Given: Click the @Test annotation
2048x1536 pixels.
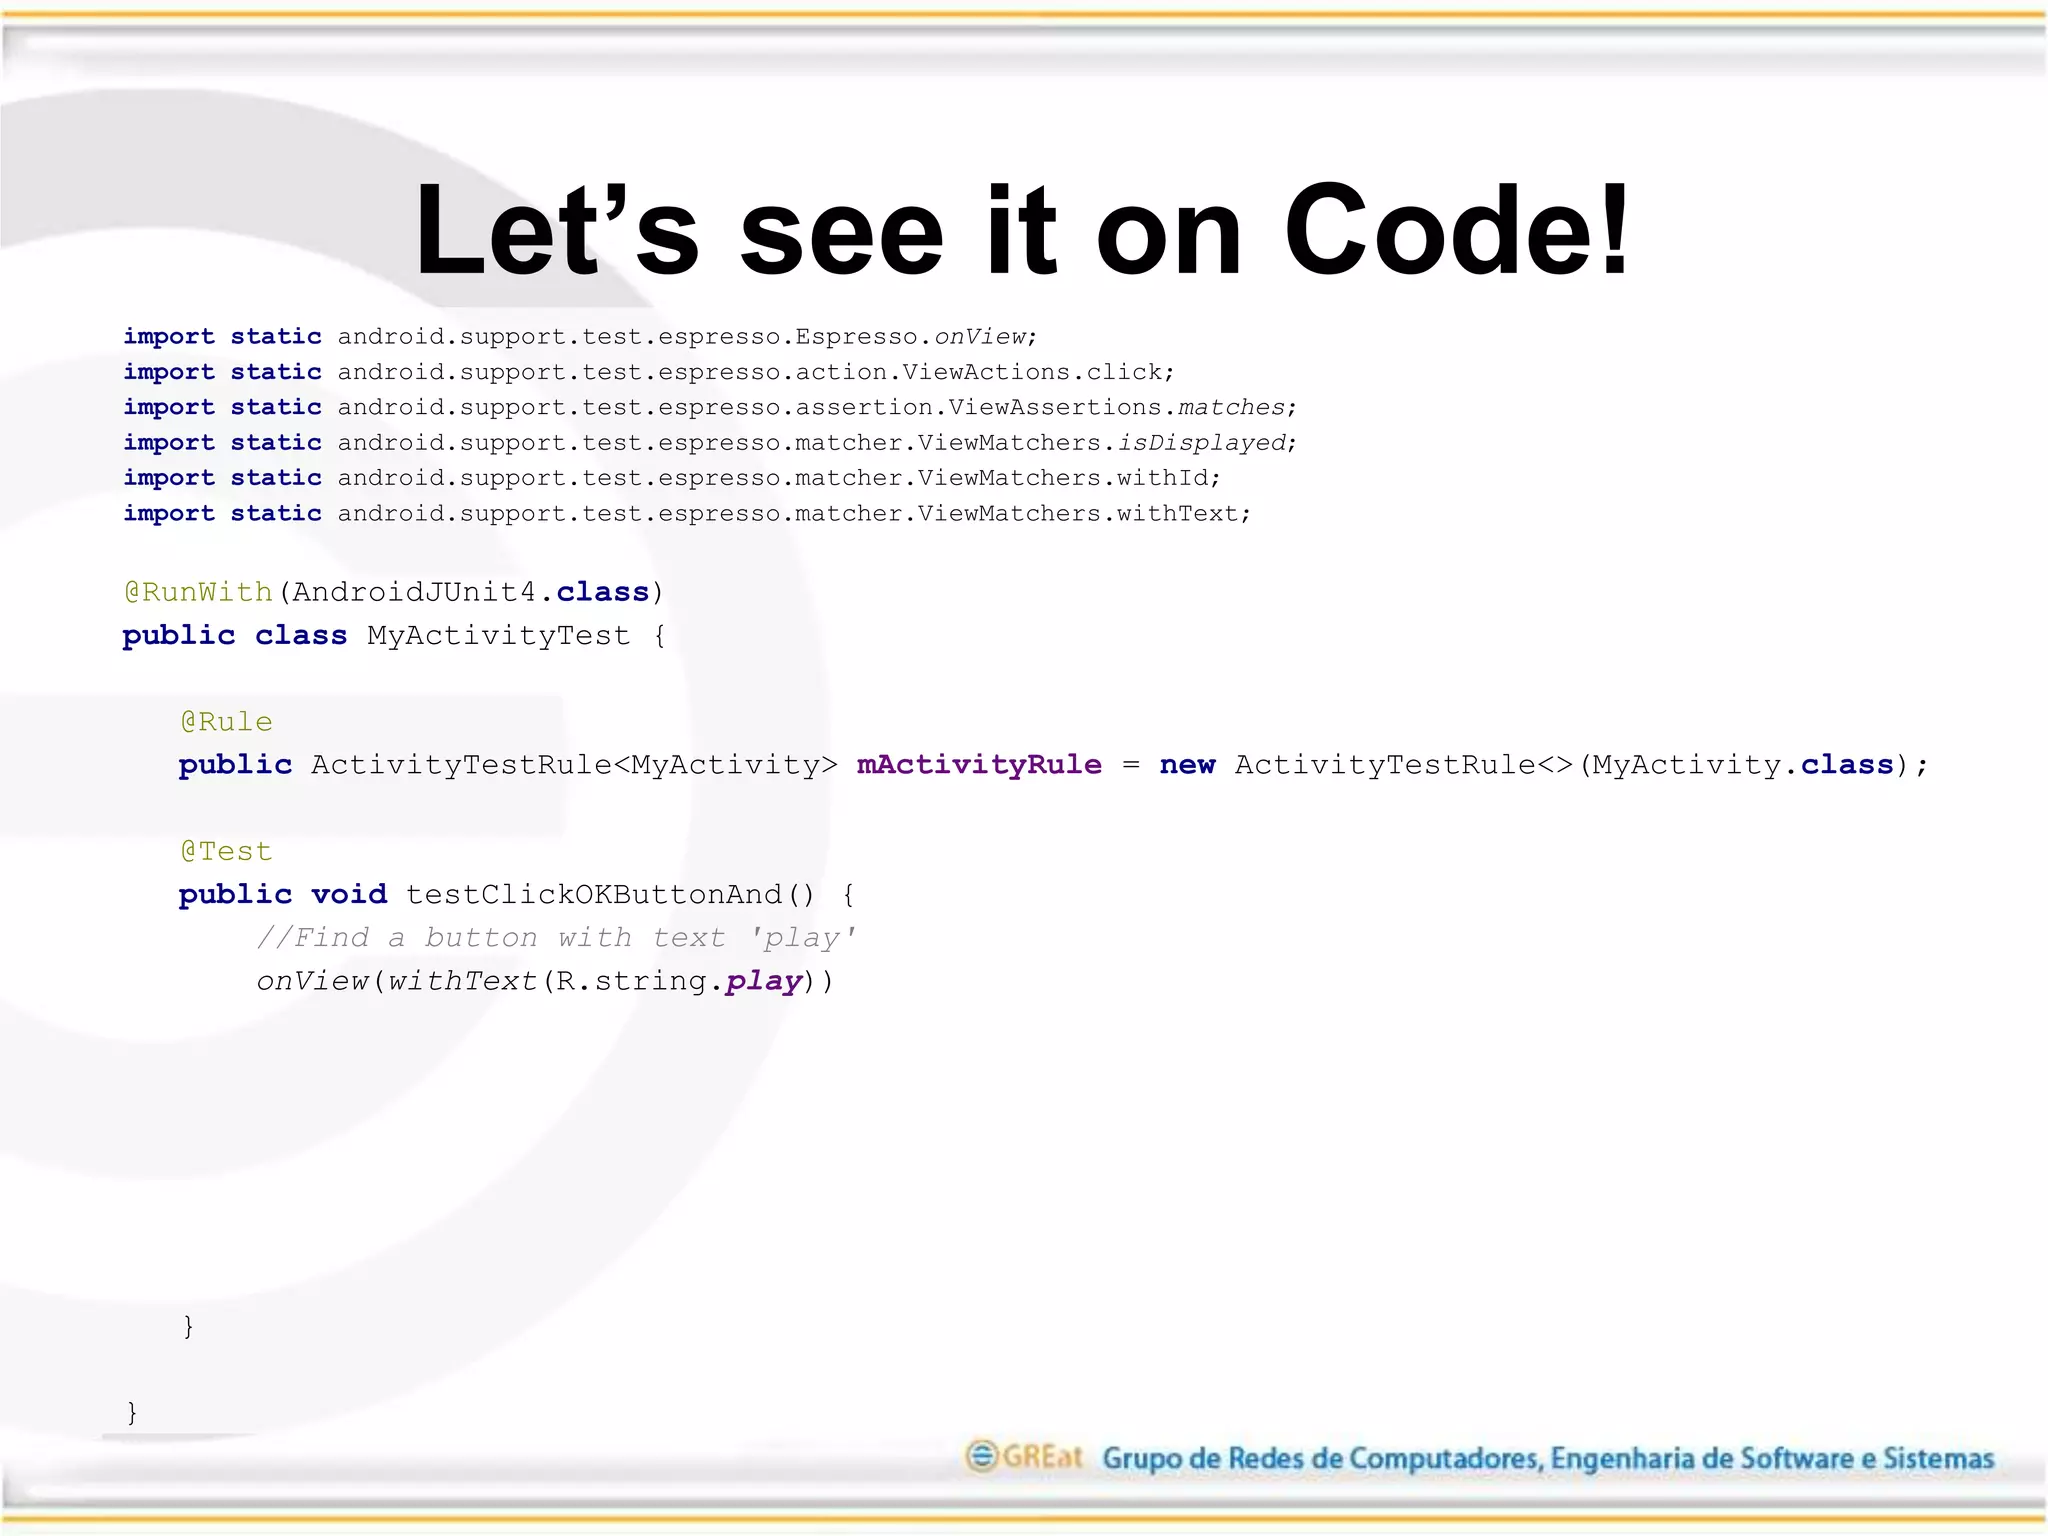Looking at the screenshot, I should click(x=226, y=851).
